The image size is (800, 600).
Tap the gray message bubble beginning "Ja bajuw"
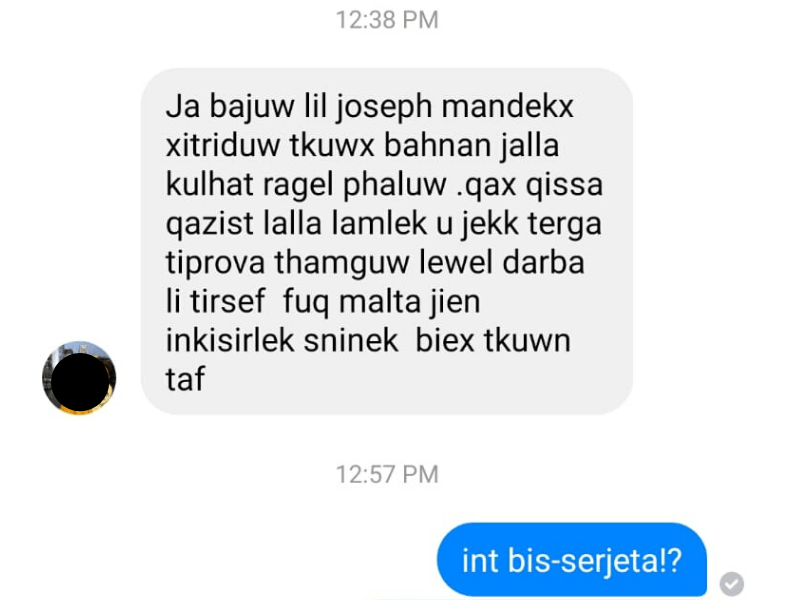pos(387,241)
